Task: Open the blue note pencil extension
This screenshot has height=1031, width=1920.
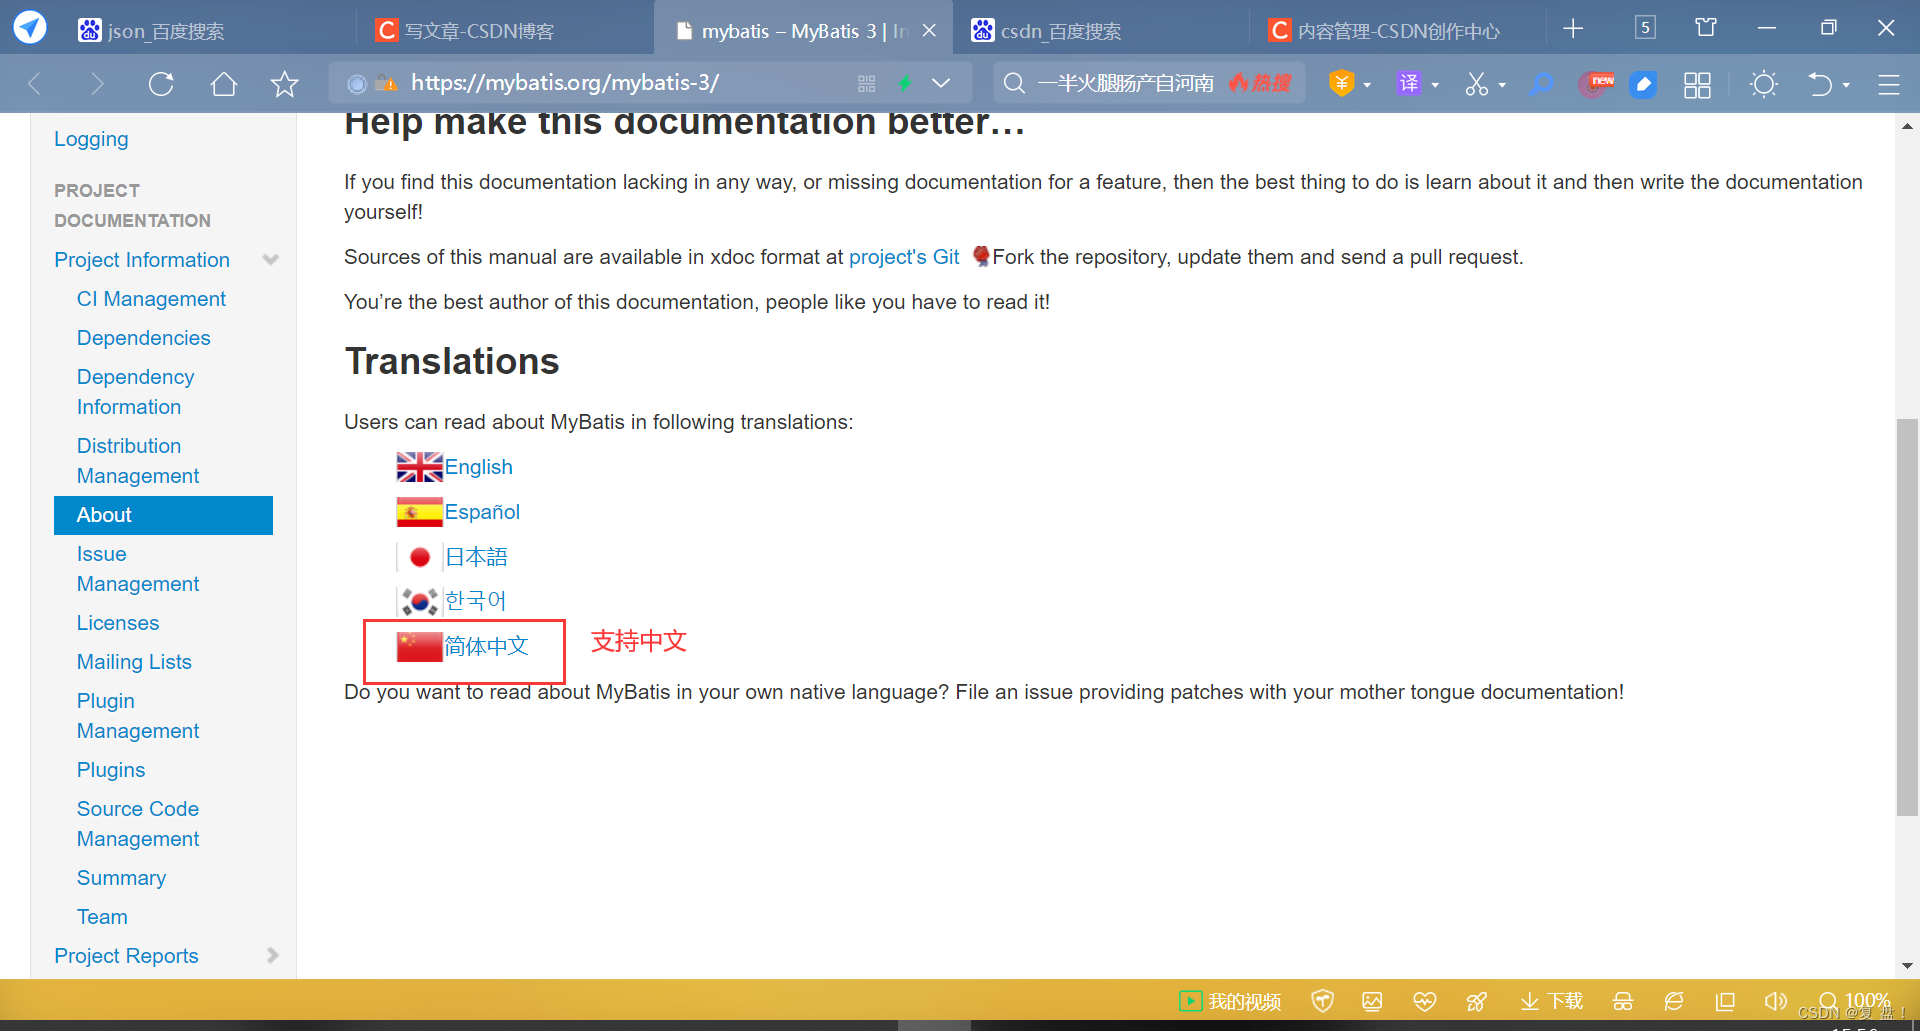Action: point(1643,84)
